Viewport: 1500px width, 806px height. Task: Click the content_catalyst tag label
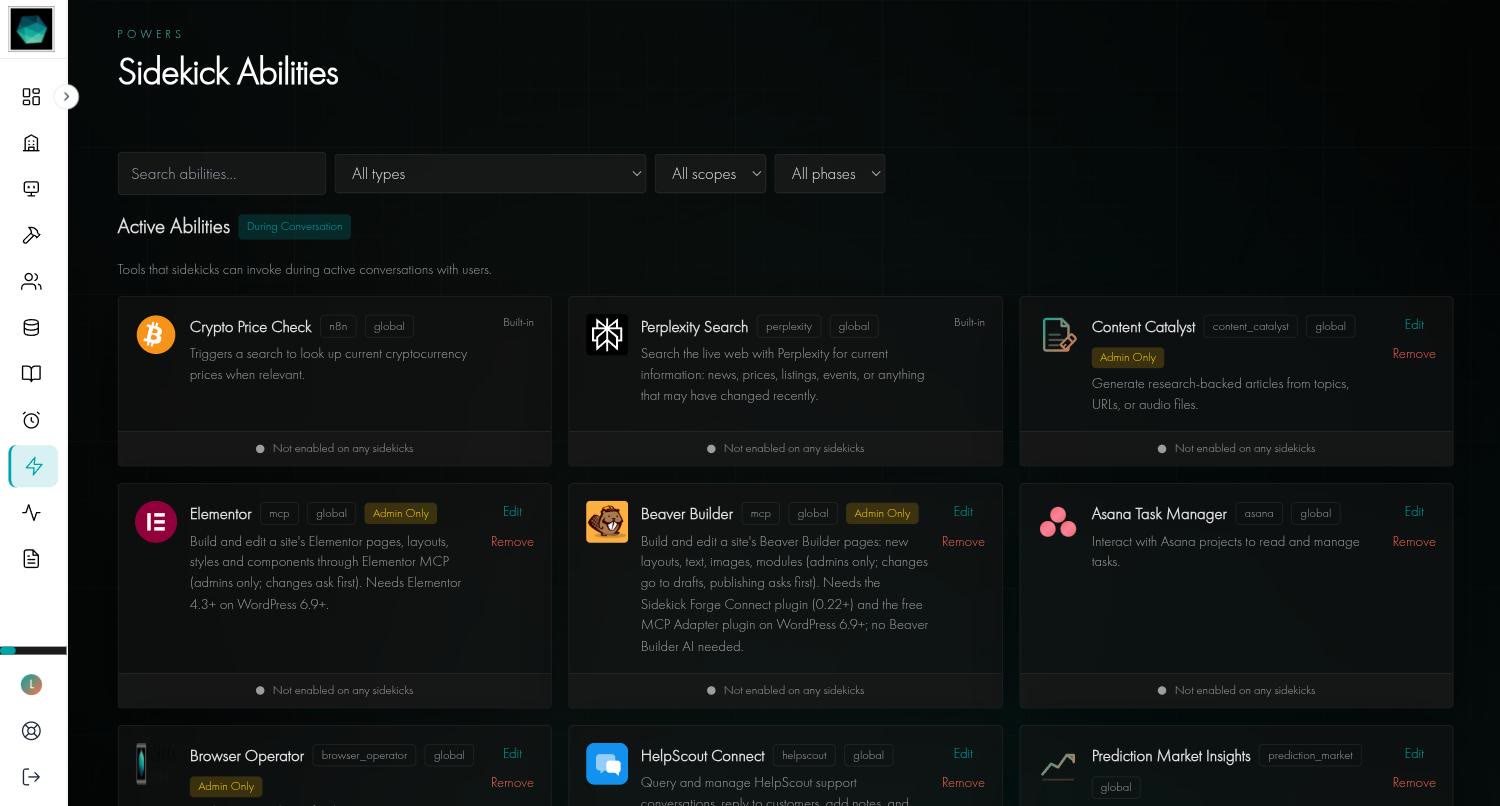1250,327
